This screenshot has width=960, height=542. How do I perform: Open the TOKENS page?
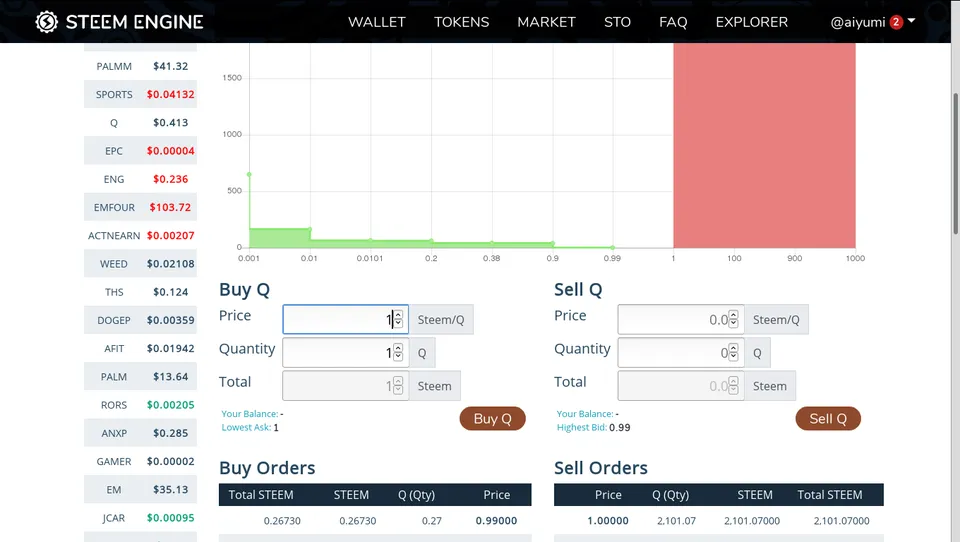click(x=462, y=22)
